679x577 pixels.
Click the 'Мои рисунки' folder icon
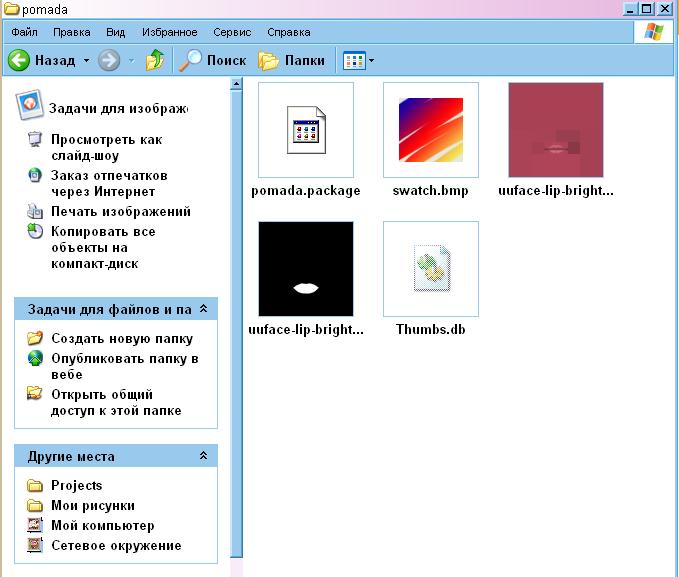[x=35, y=506]
